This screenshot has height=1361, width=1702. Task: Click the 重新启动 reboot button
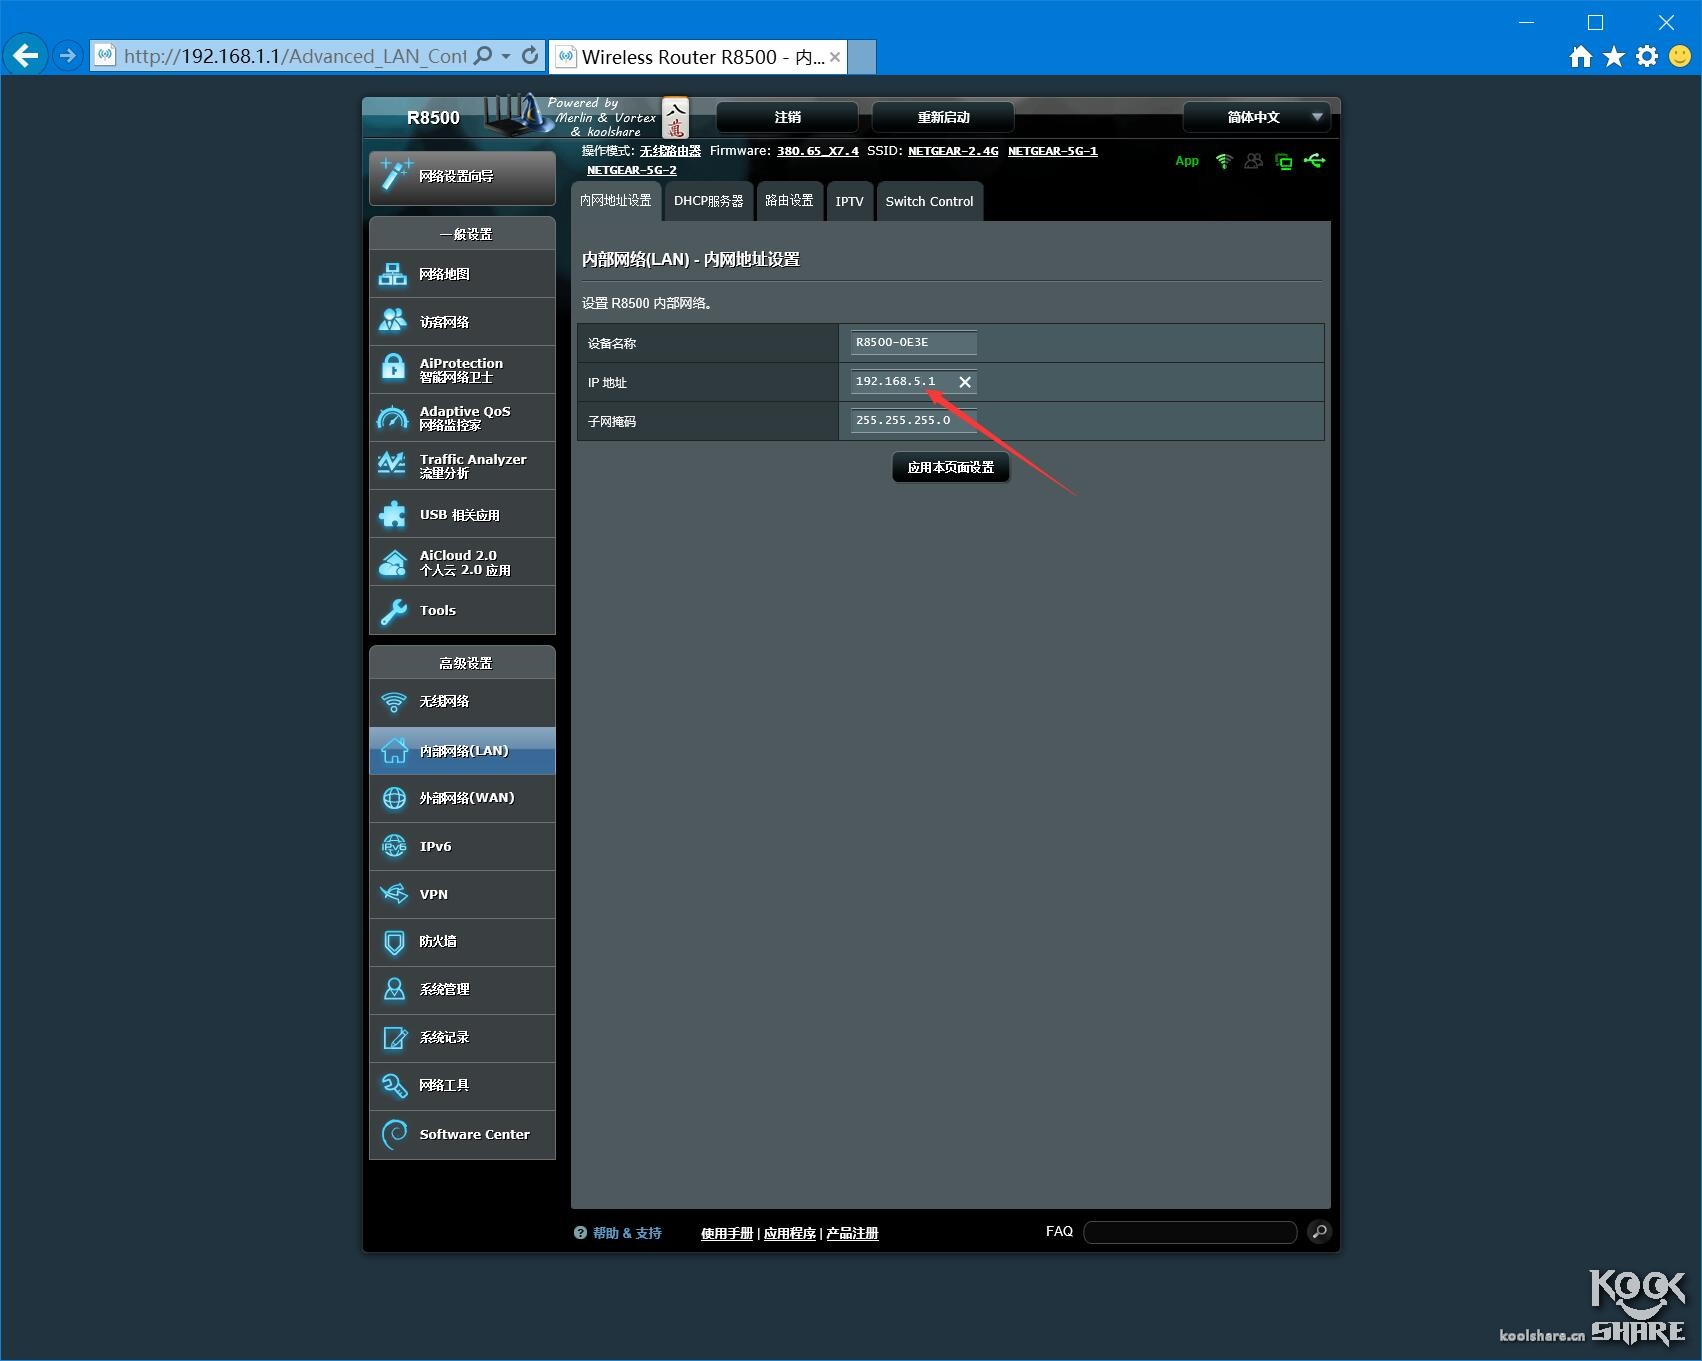tap(943, 117)
